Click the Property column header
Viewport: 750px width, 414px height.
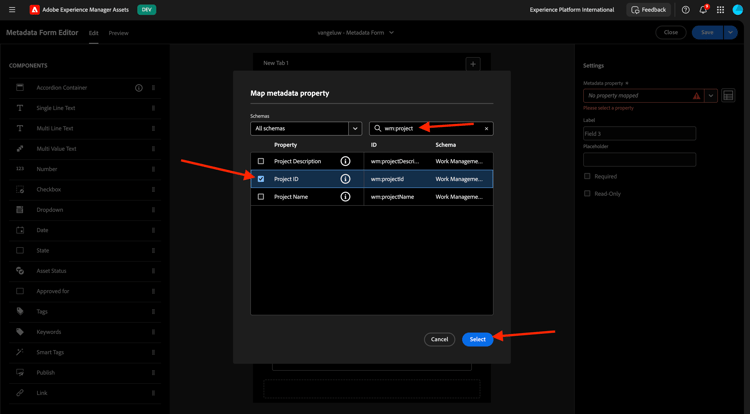(x=286, y=145)
